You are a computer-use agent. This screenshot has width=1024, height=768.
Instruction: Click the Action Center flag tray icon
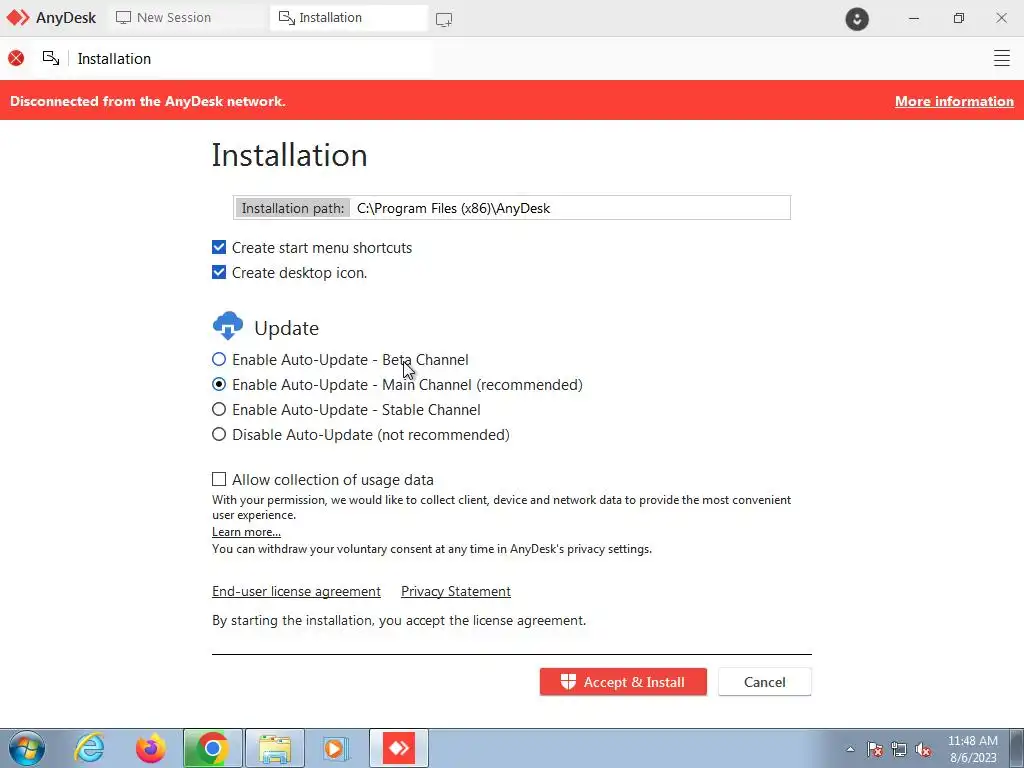click(x=875, y=750)
